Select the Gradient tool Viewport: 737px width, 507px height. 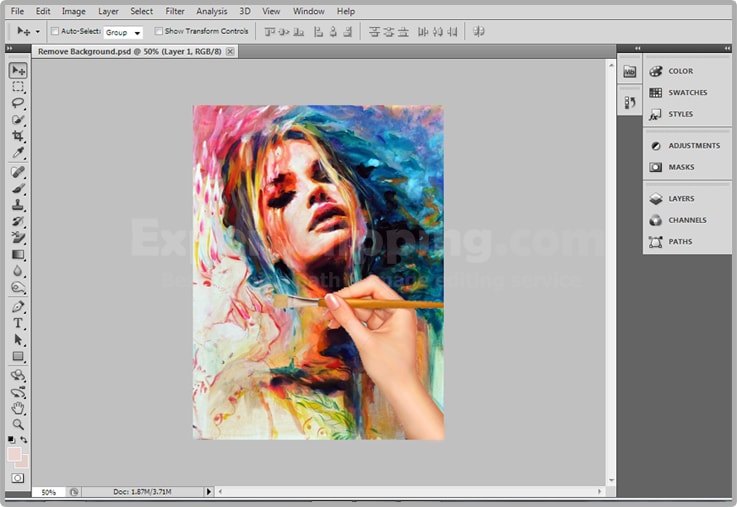(x=18, y=254)
